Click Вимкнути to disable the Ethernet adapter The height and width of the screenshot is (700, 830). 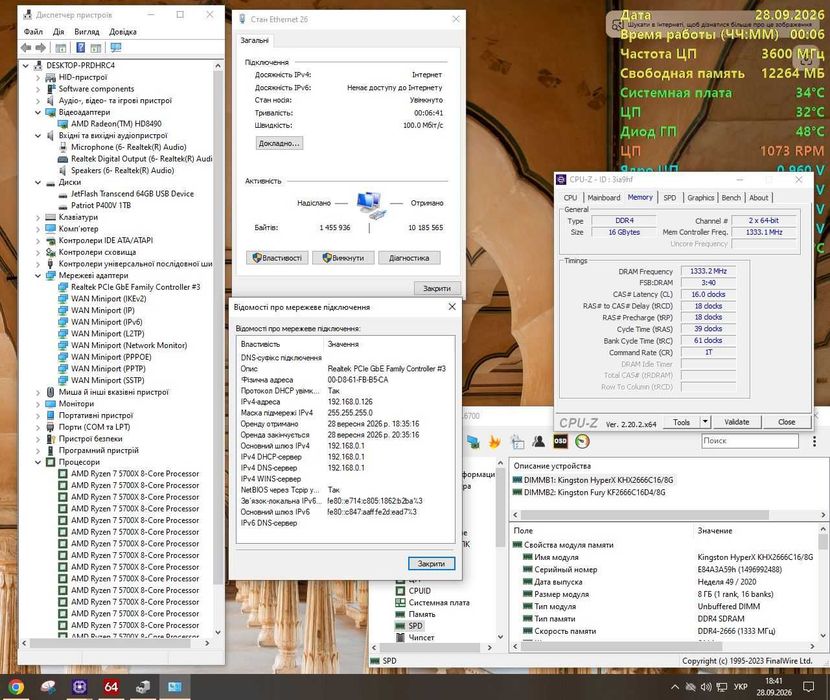click(x=344, y=257)
